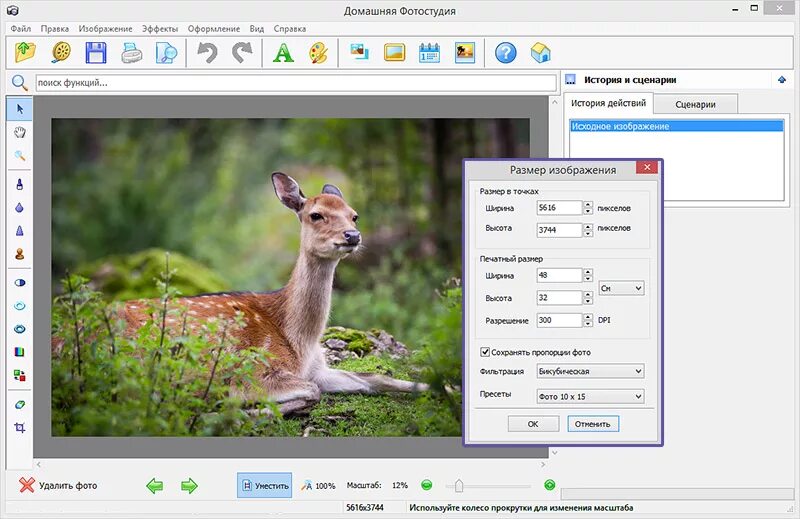Open the 'Эффекты' menu
Image resolution: width=800 pixels, height=519 pixels.
(160, 29)
